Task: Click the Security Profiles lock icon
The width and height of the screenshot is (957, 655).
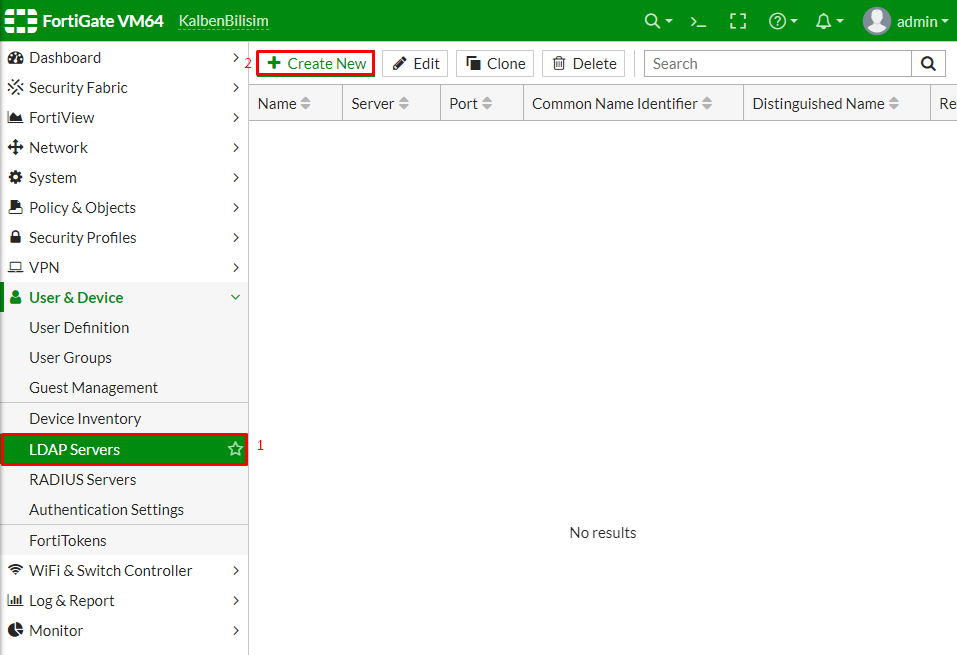Action: click(15, 237)
